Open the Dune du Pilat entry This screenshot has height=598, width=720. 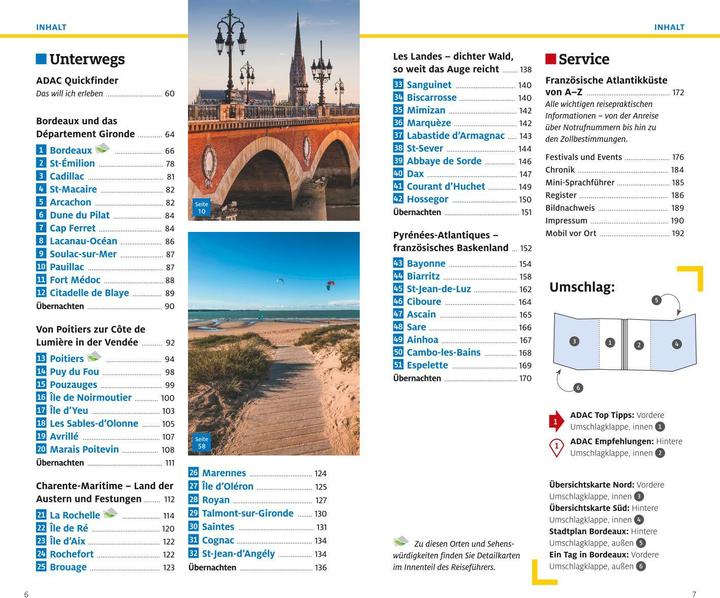point(105,215)
